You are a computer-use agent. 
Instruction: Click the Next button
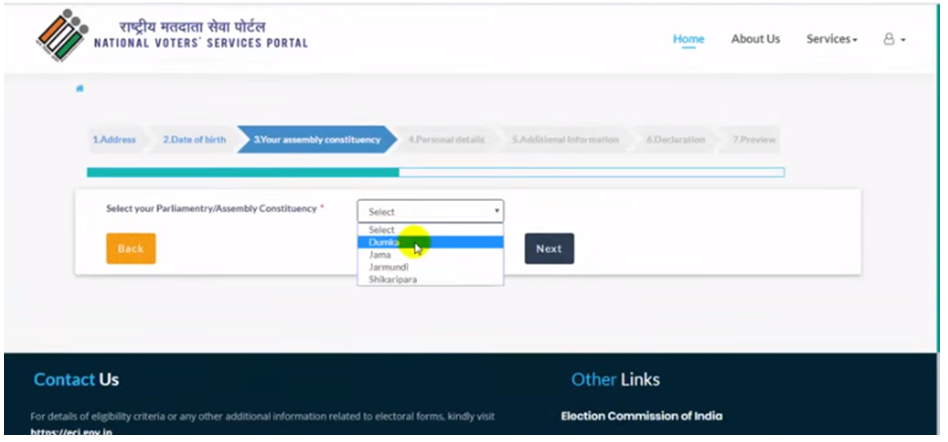(549, 249)
